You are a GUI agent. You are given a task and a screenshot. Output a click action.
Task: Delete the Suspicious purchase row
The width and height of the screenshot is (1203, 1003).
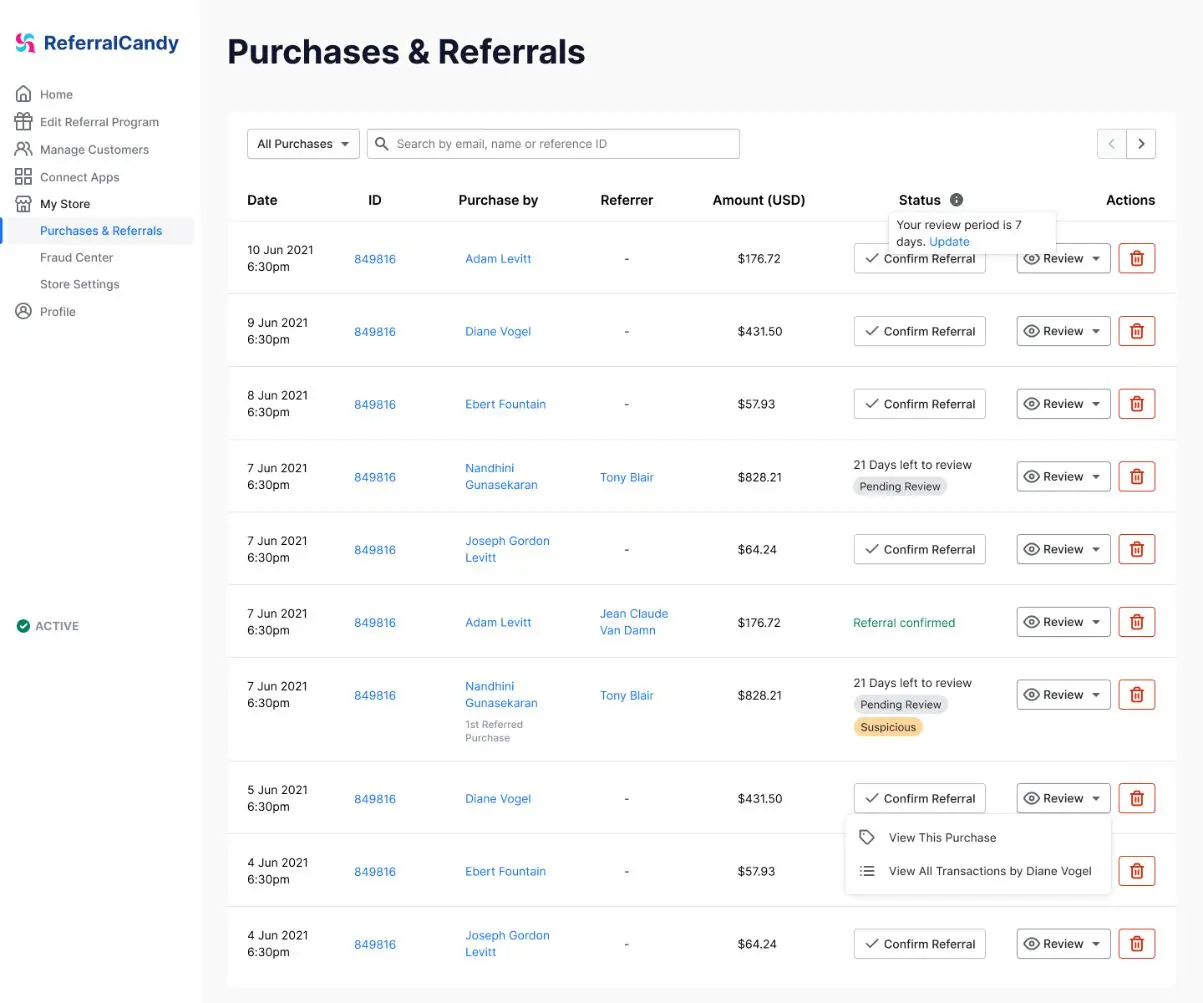(1137, 694)
